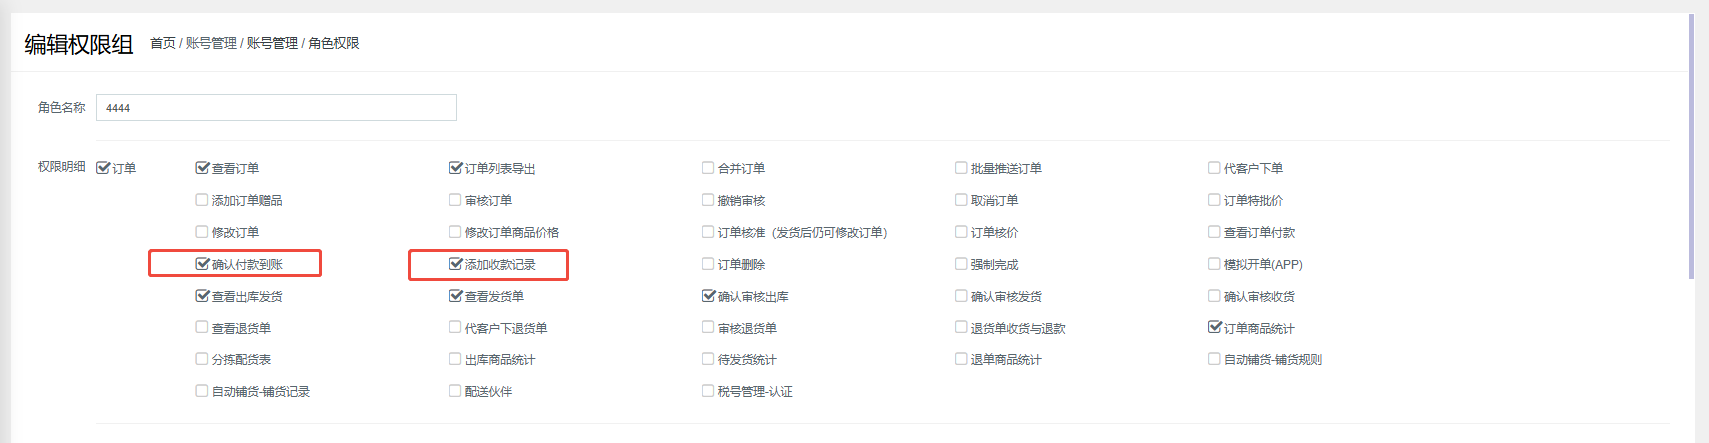Enable 退单商品统计 permission
The height and width of the screenshot is (443, 1709).
pyautogui.click(x=961, y=359)
